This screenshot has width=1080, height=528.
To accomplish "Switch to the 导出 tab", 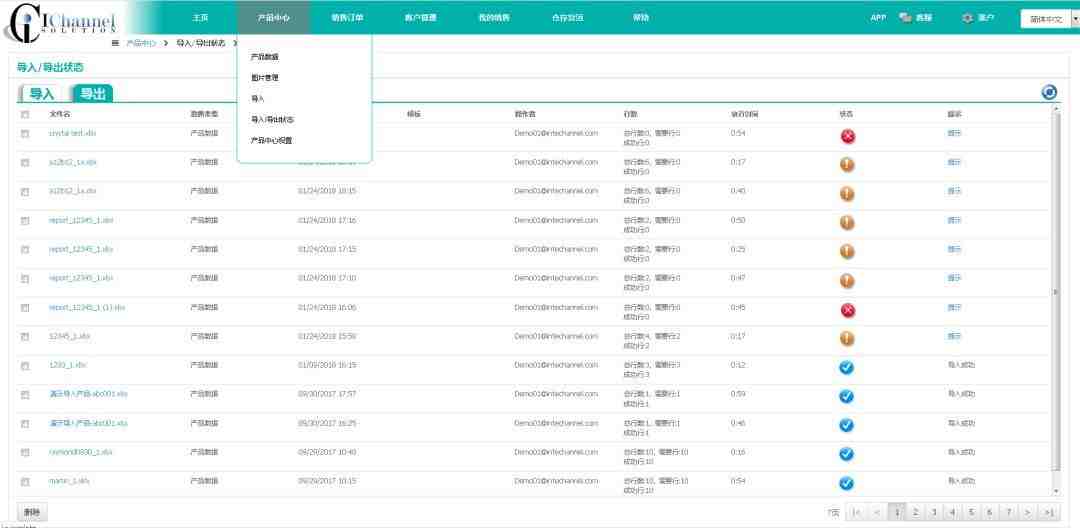I will [92, 94].
